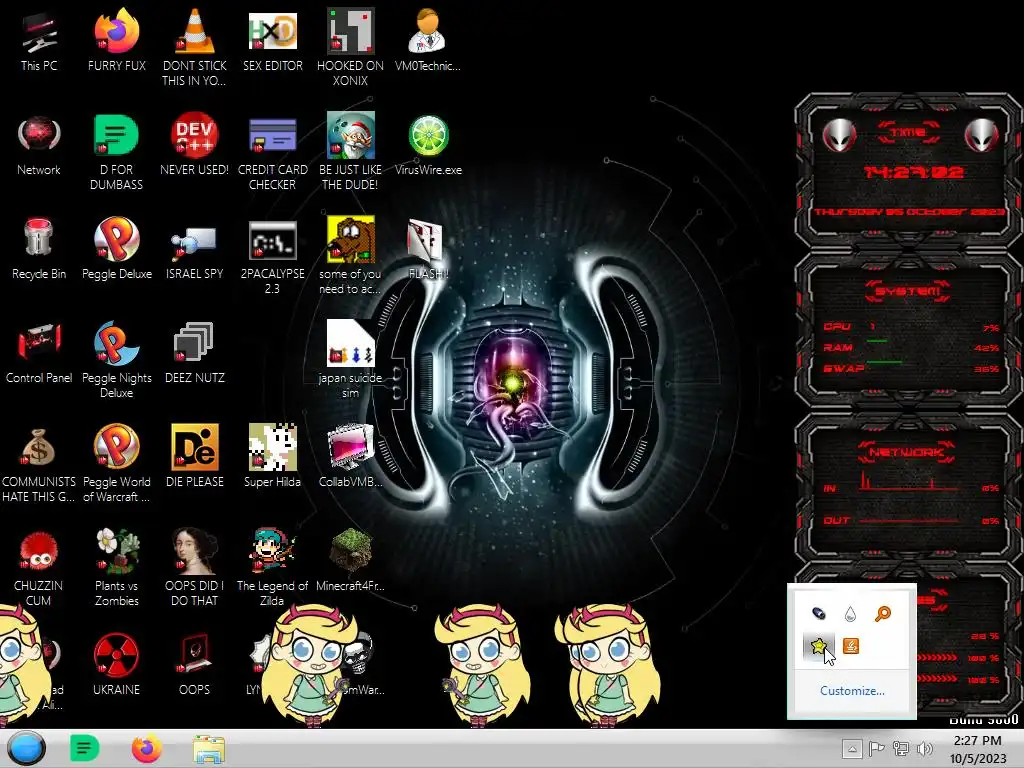Collapse the hidden tray icons arrow
This screenshot has width=1024, height=768.
(852, 748)
